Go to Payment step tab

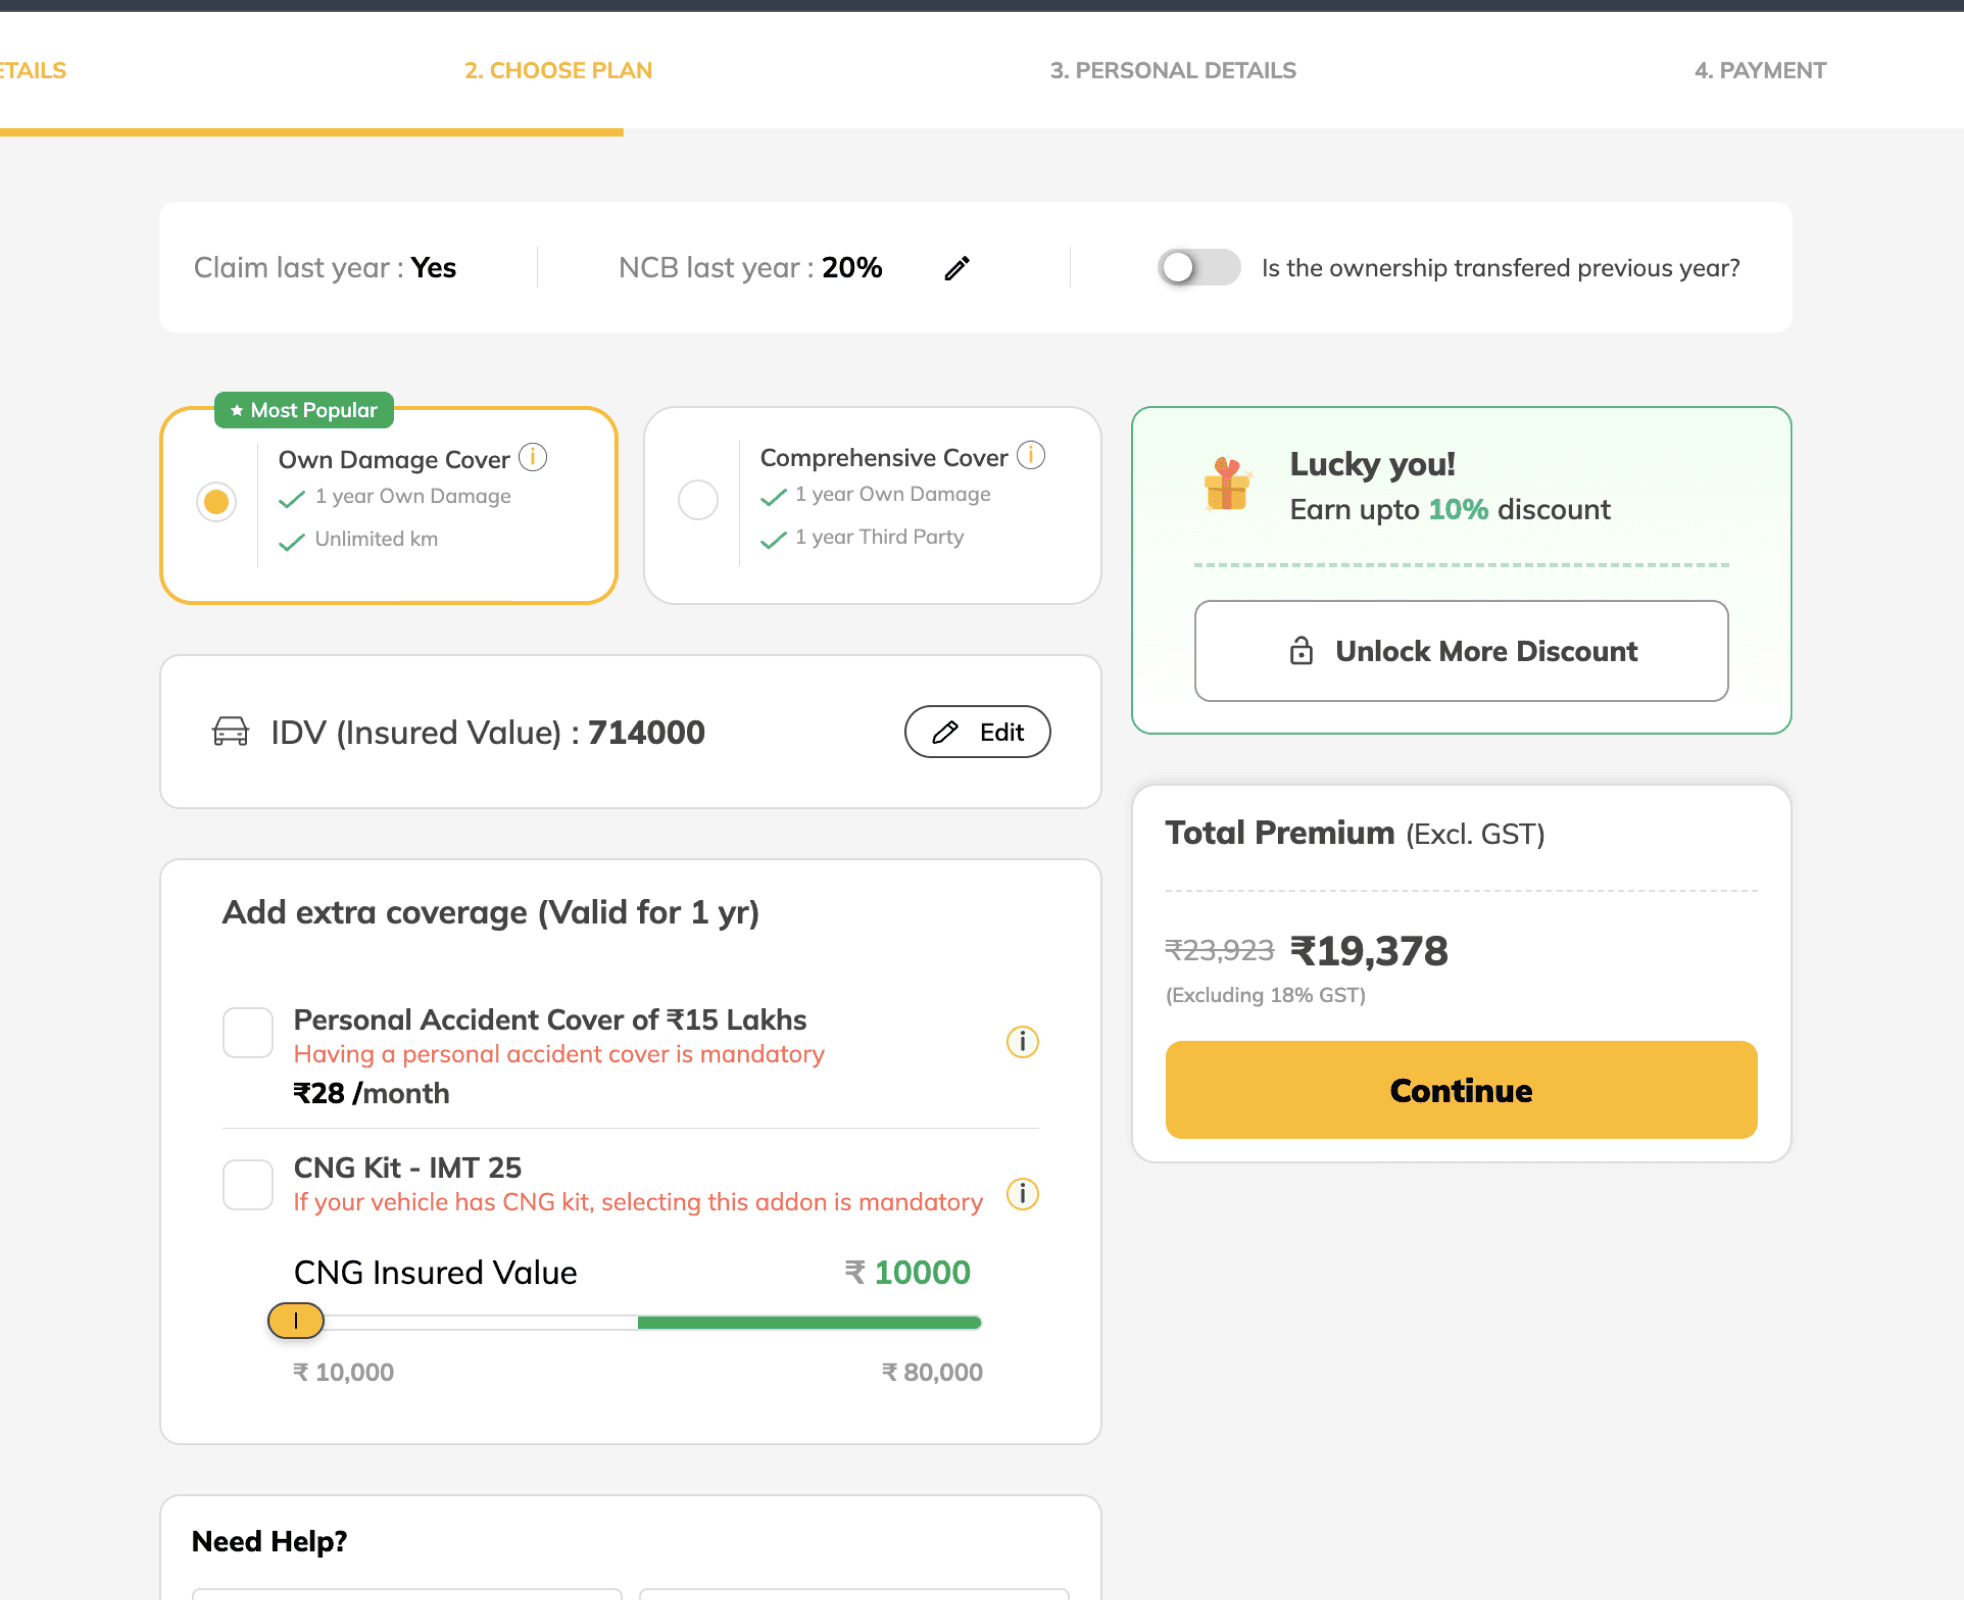[1759, 71]
